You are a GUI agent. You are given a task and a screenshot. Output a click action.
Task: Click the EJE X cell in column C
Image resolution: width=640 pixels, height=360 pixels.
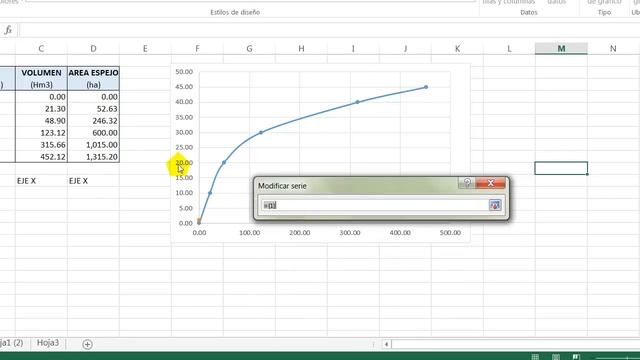click(x=41, y=181)
